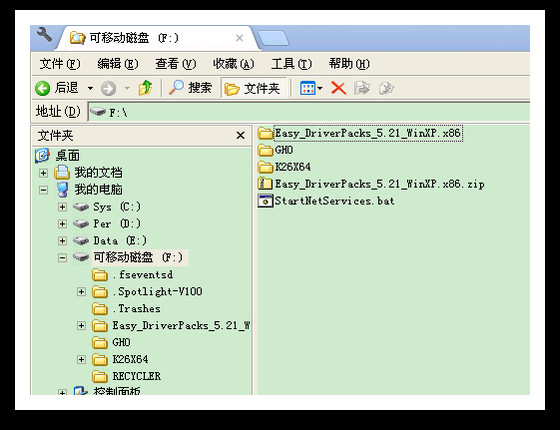Click the red Delete X icon

pos(338,88)
